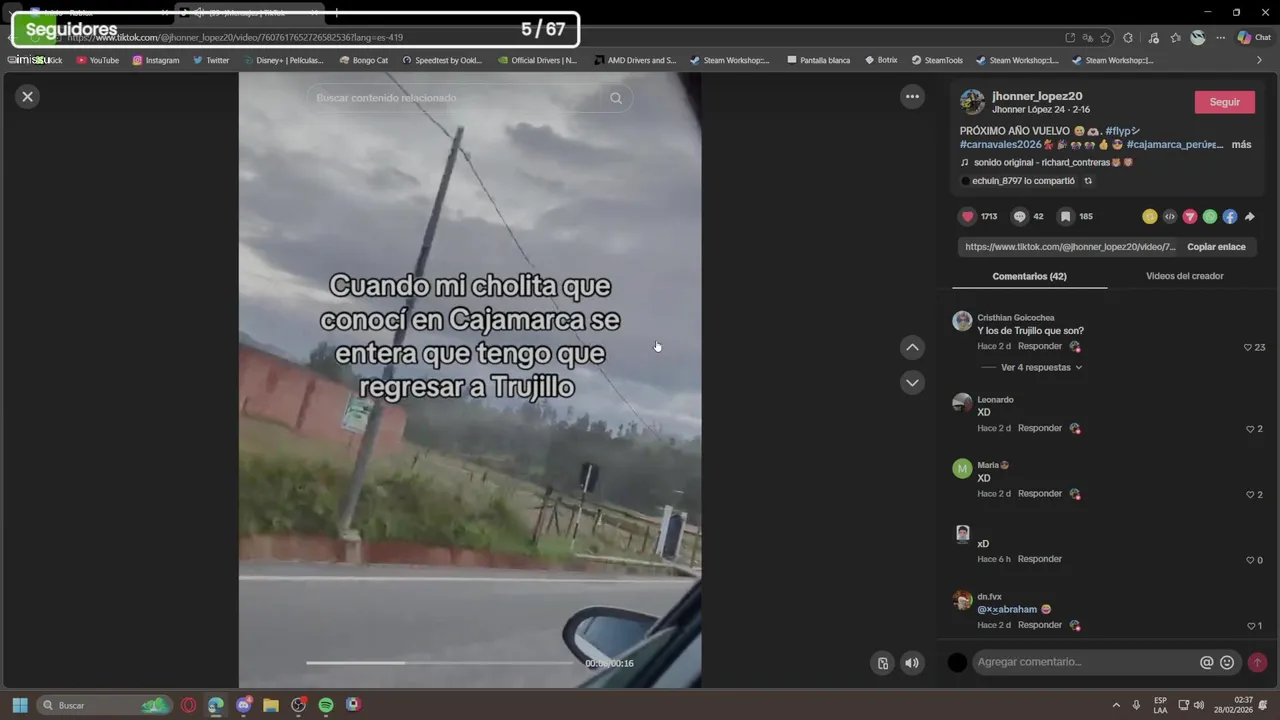
Task: Open the emoji picker in the comment box
Action: [1227, 662]
